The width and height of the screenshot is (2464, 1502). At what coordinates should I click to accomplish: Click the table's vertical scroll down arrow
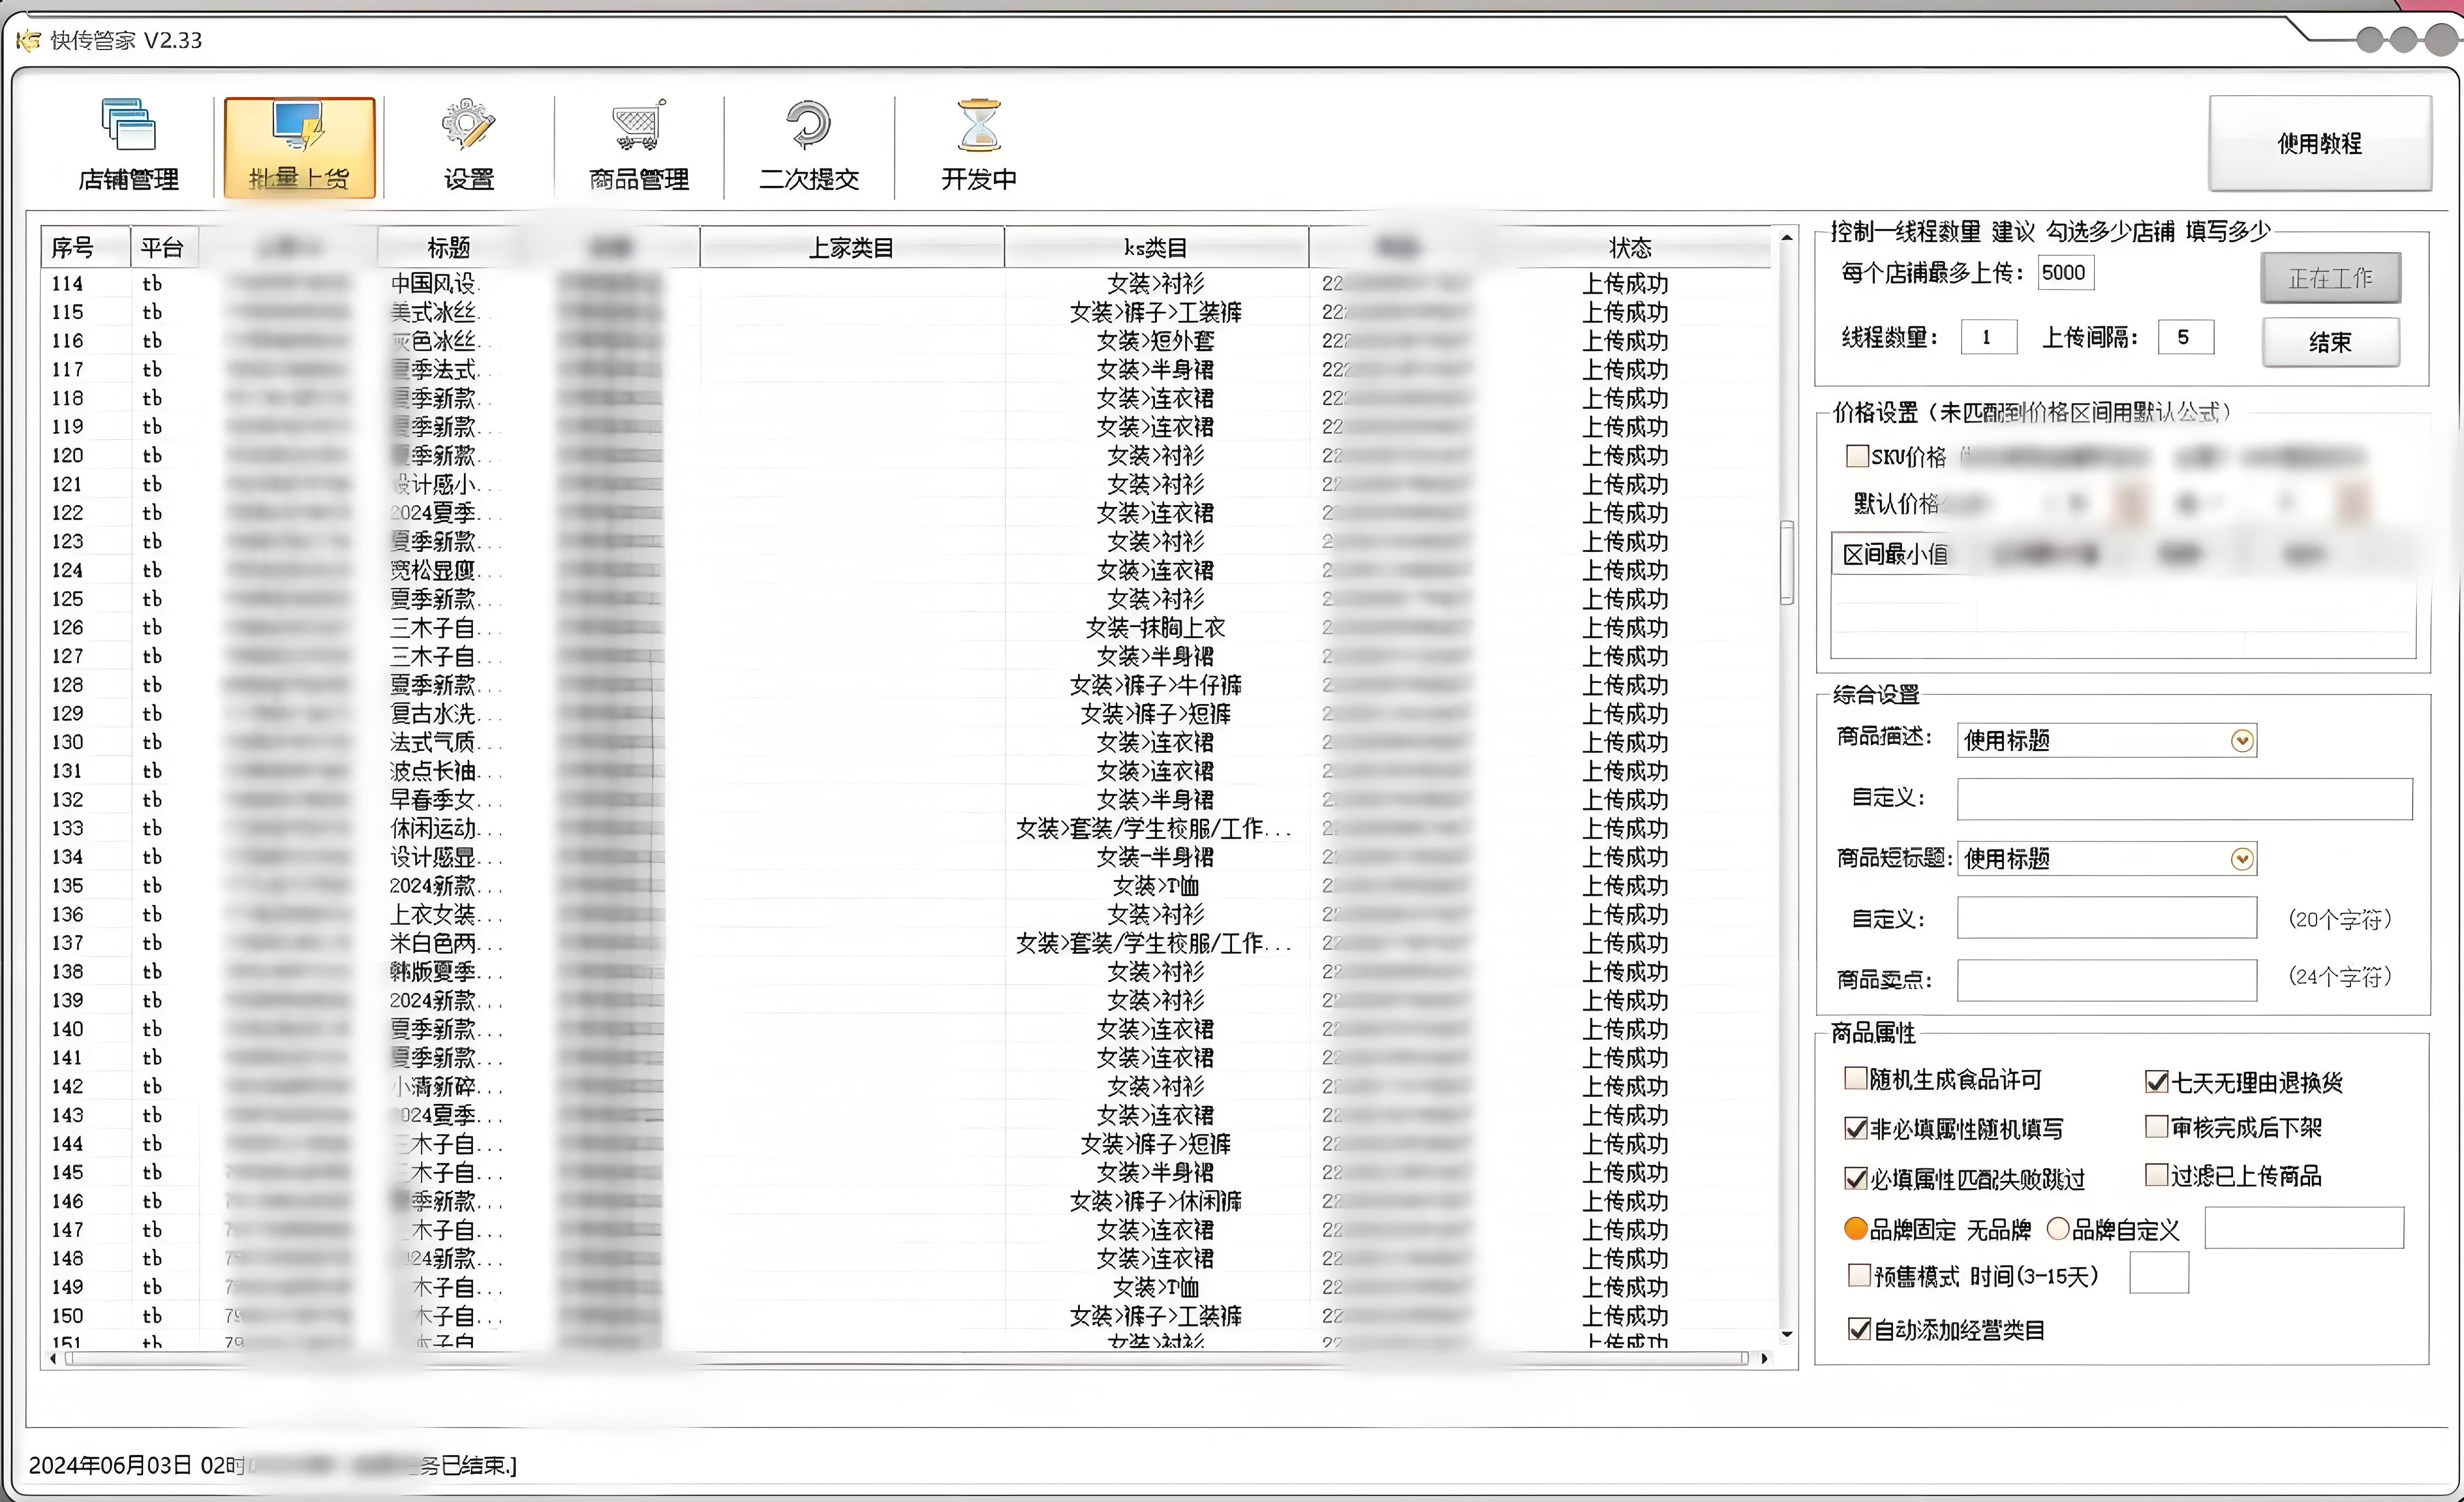[1787, 1335]
